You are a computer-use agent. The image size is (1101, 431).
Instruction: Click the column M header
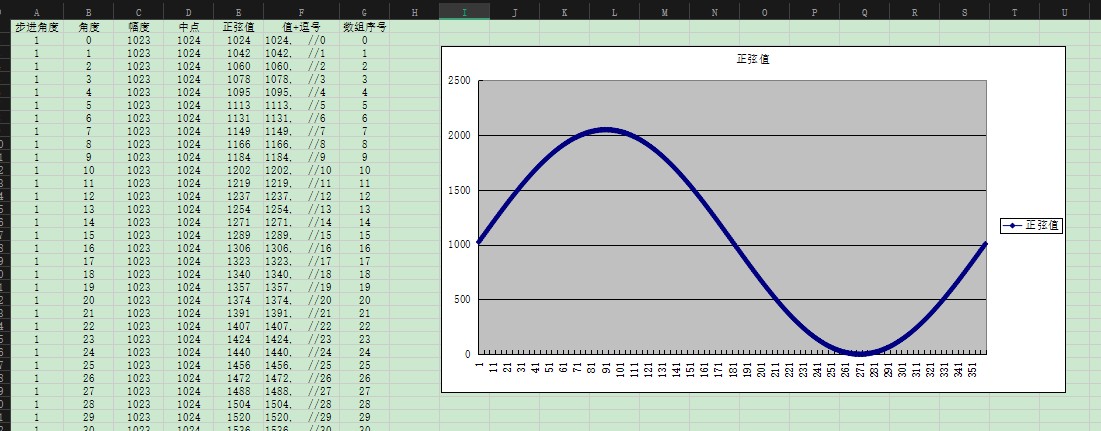point(664,12)
